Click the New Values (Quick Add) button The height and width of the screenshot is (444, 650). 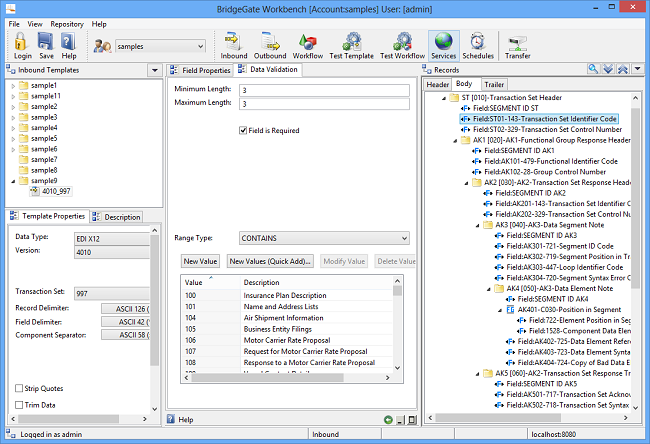(270, 261)
